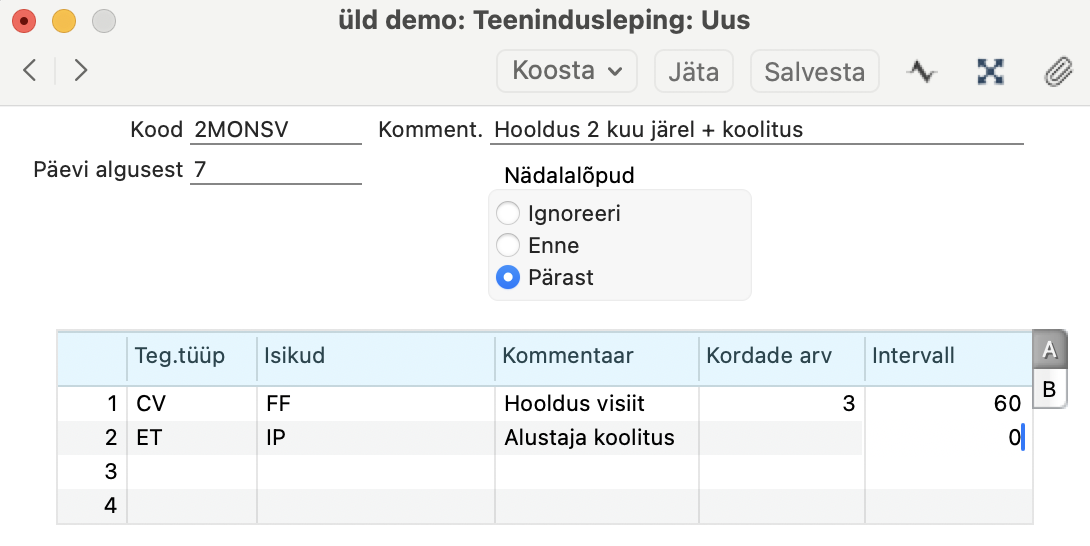Click the Kordade arv cell in row 2
This screenshot has width=1090, height=546.
point(781,437)
